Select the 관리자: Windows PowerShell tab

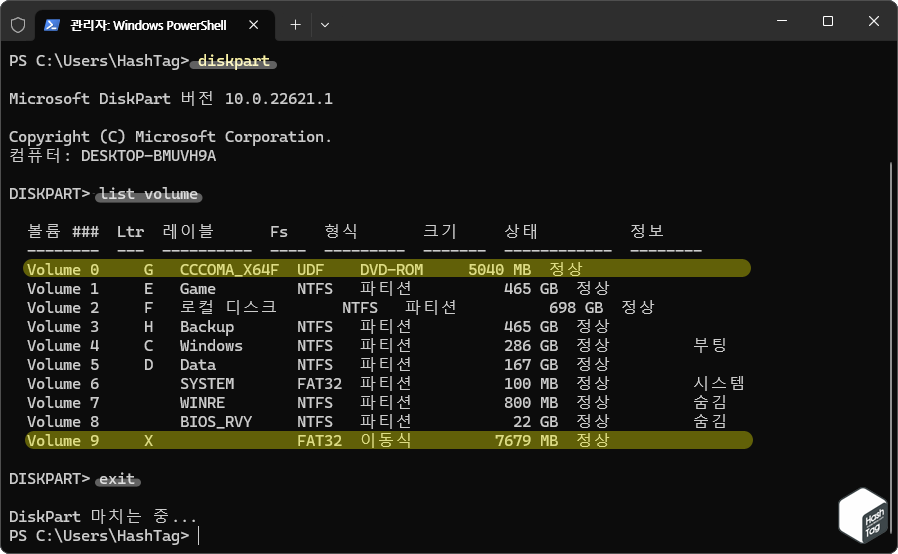point(155,25)
